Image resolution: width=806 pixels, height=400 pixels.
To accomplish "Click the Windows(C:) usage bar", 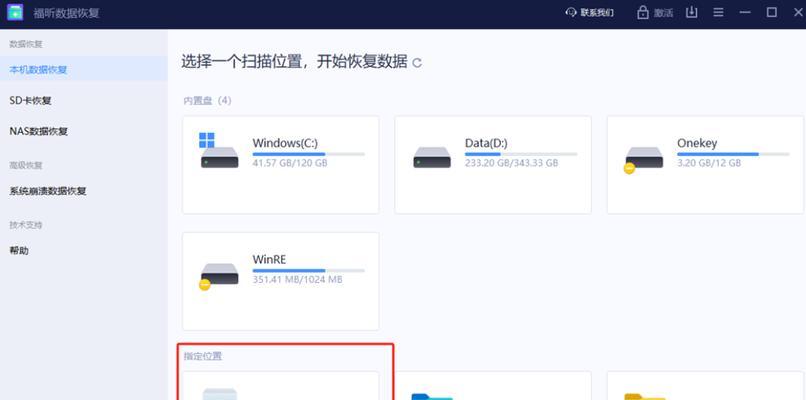I will click(x=308, y=154).
